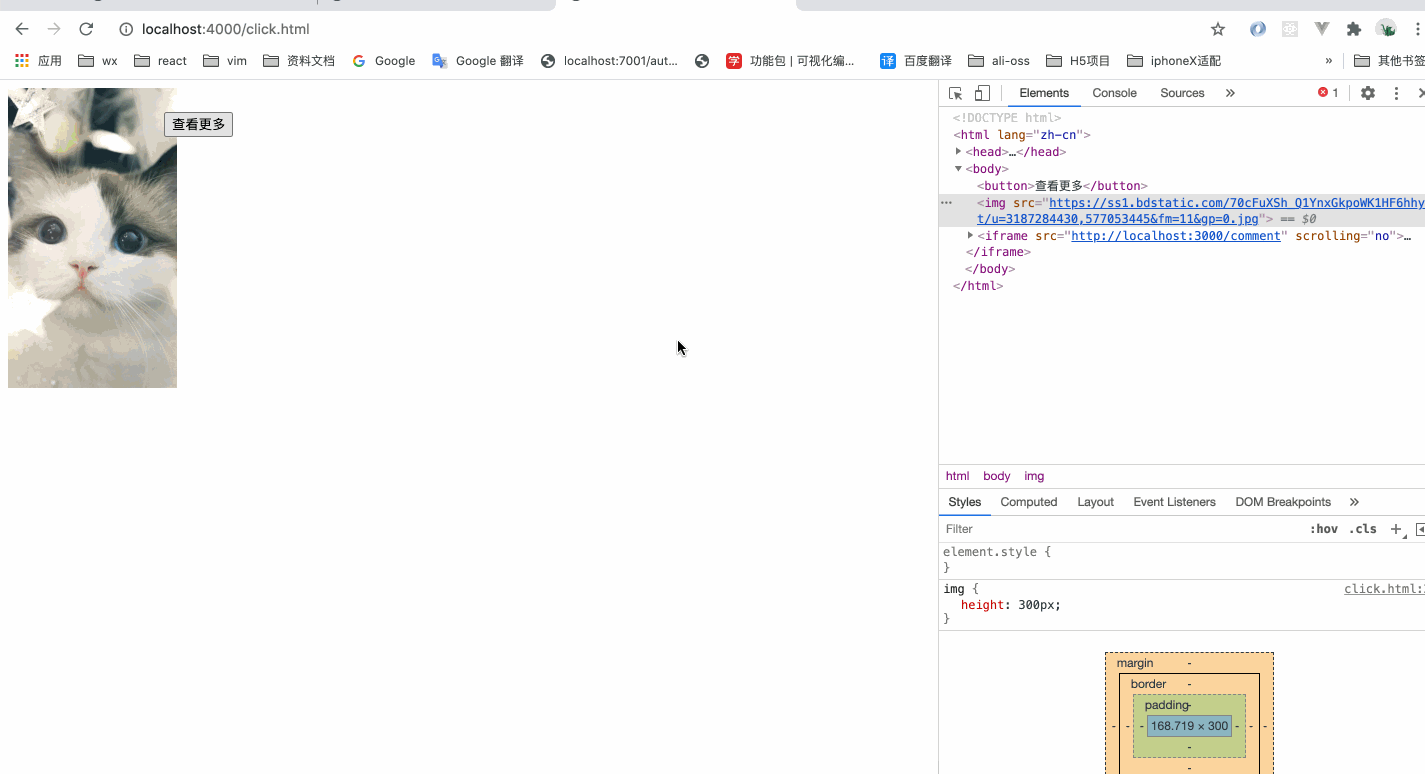
Task: Toggle element state with the :hov control
Action: point(1324,528)
